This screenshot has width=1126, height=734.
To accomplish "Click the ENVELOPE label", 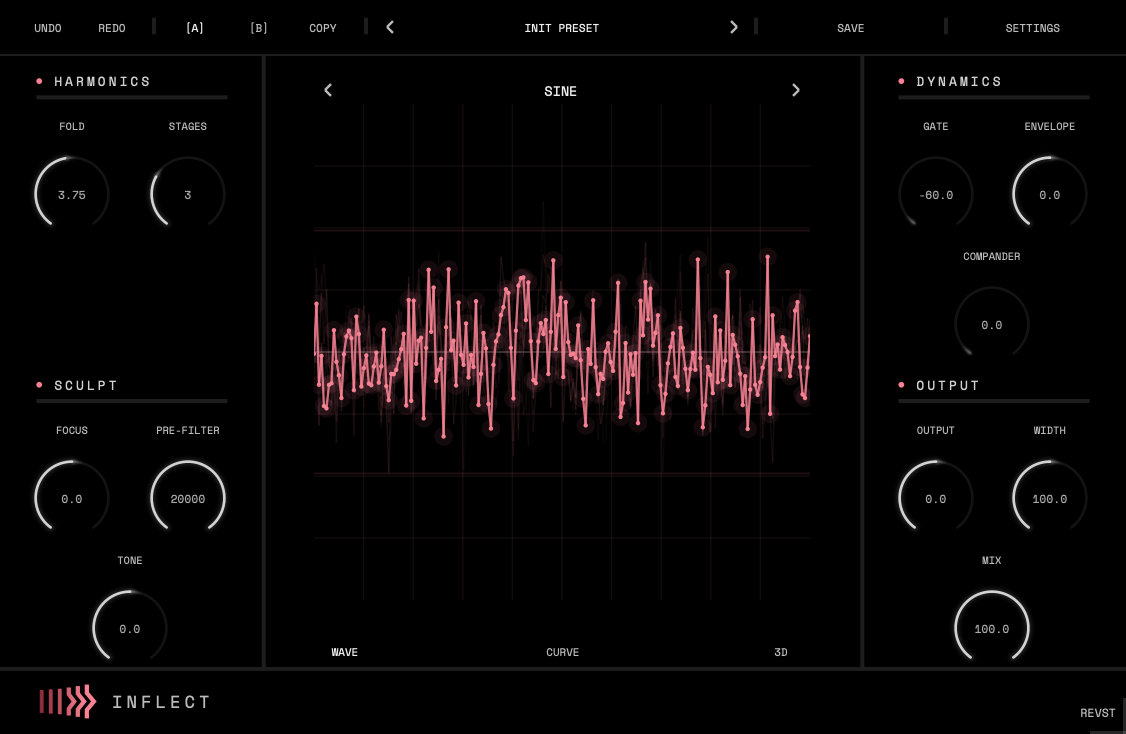I will tap(1049, 126).
